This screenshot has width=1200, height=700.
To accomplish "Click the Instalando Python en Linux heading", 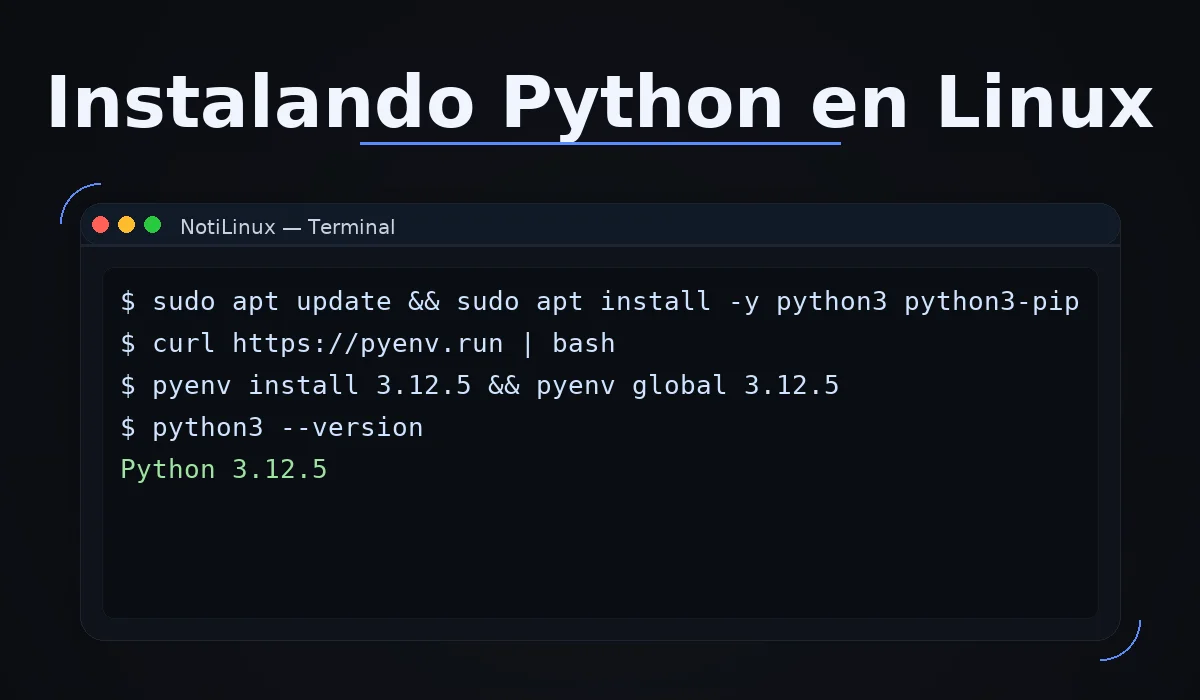I will [x=600, y=100].
